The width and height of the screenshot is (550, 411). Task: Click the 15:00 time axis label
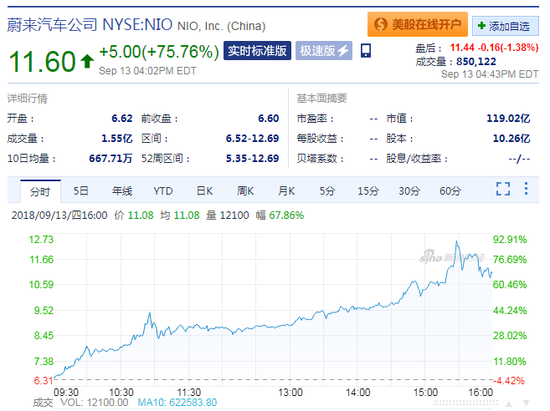pos(425,392)
